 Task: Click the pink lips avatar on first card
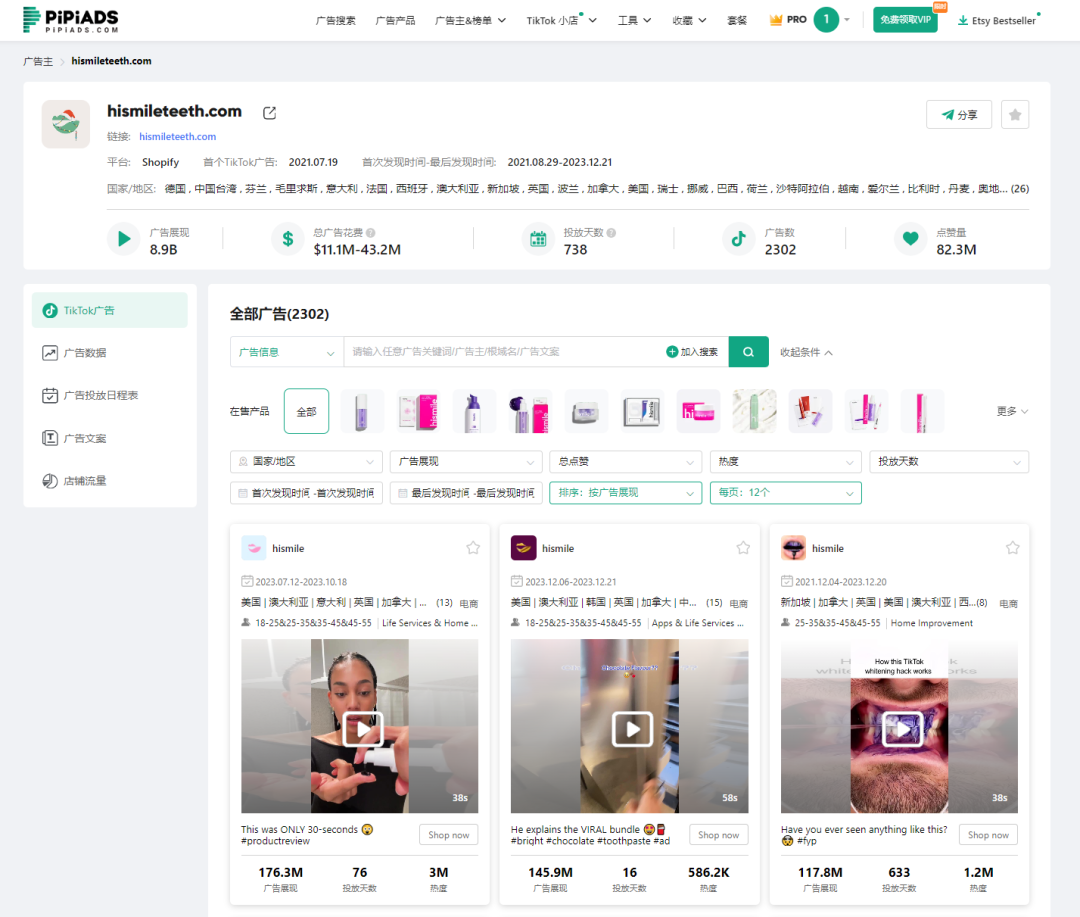click(253, 548)
